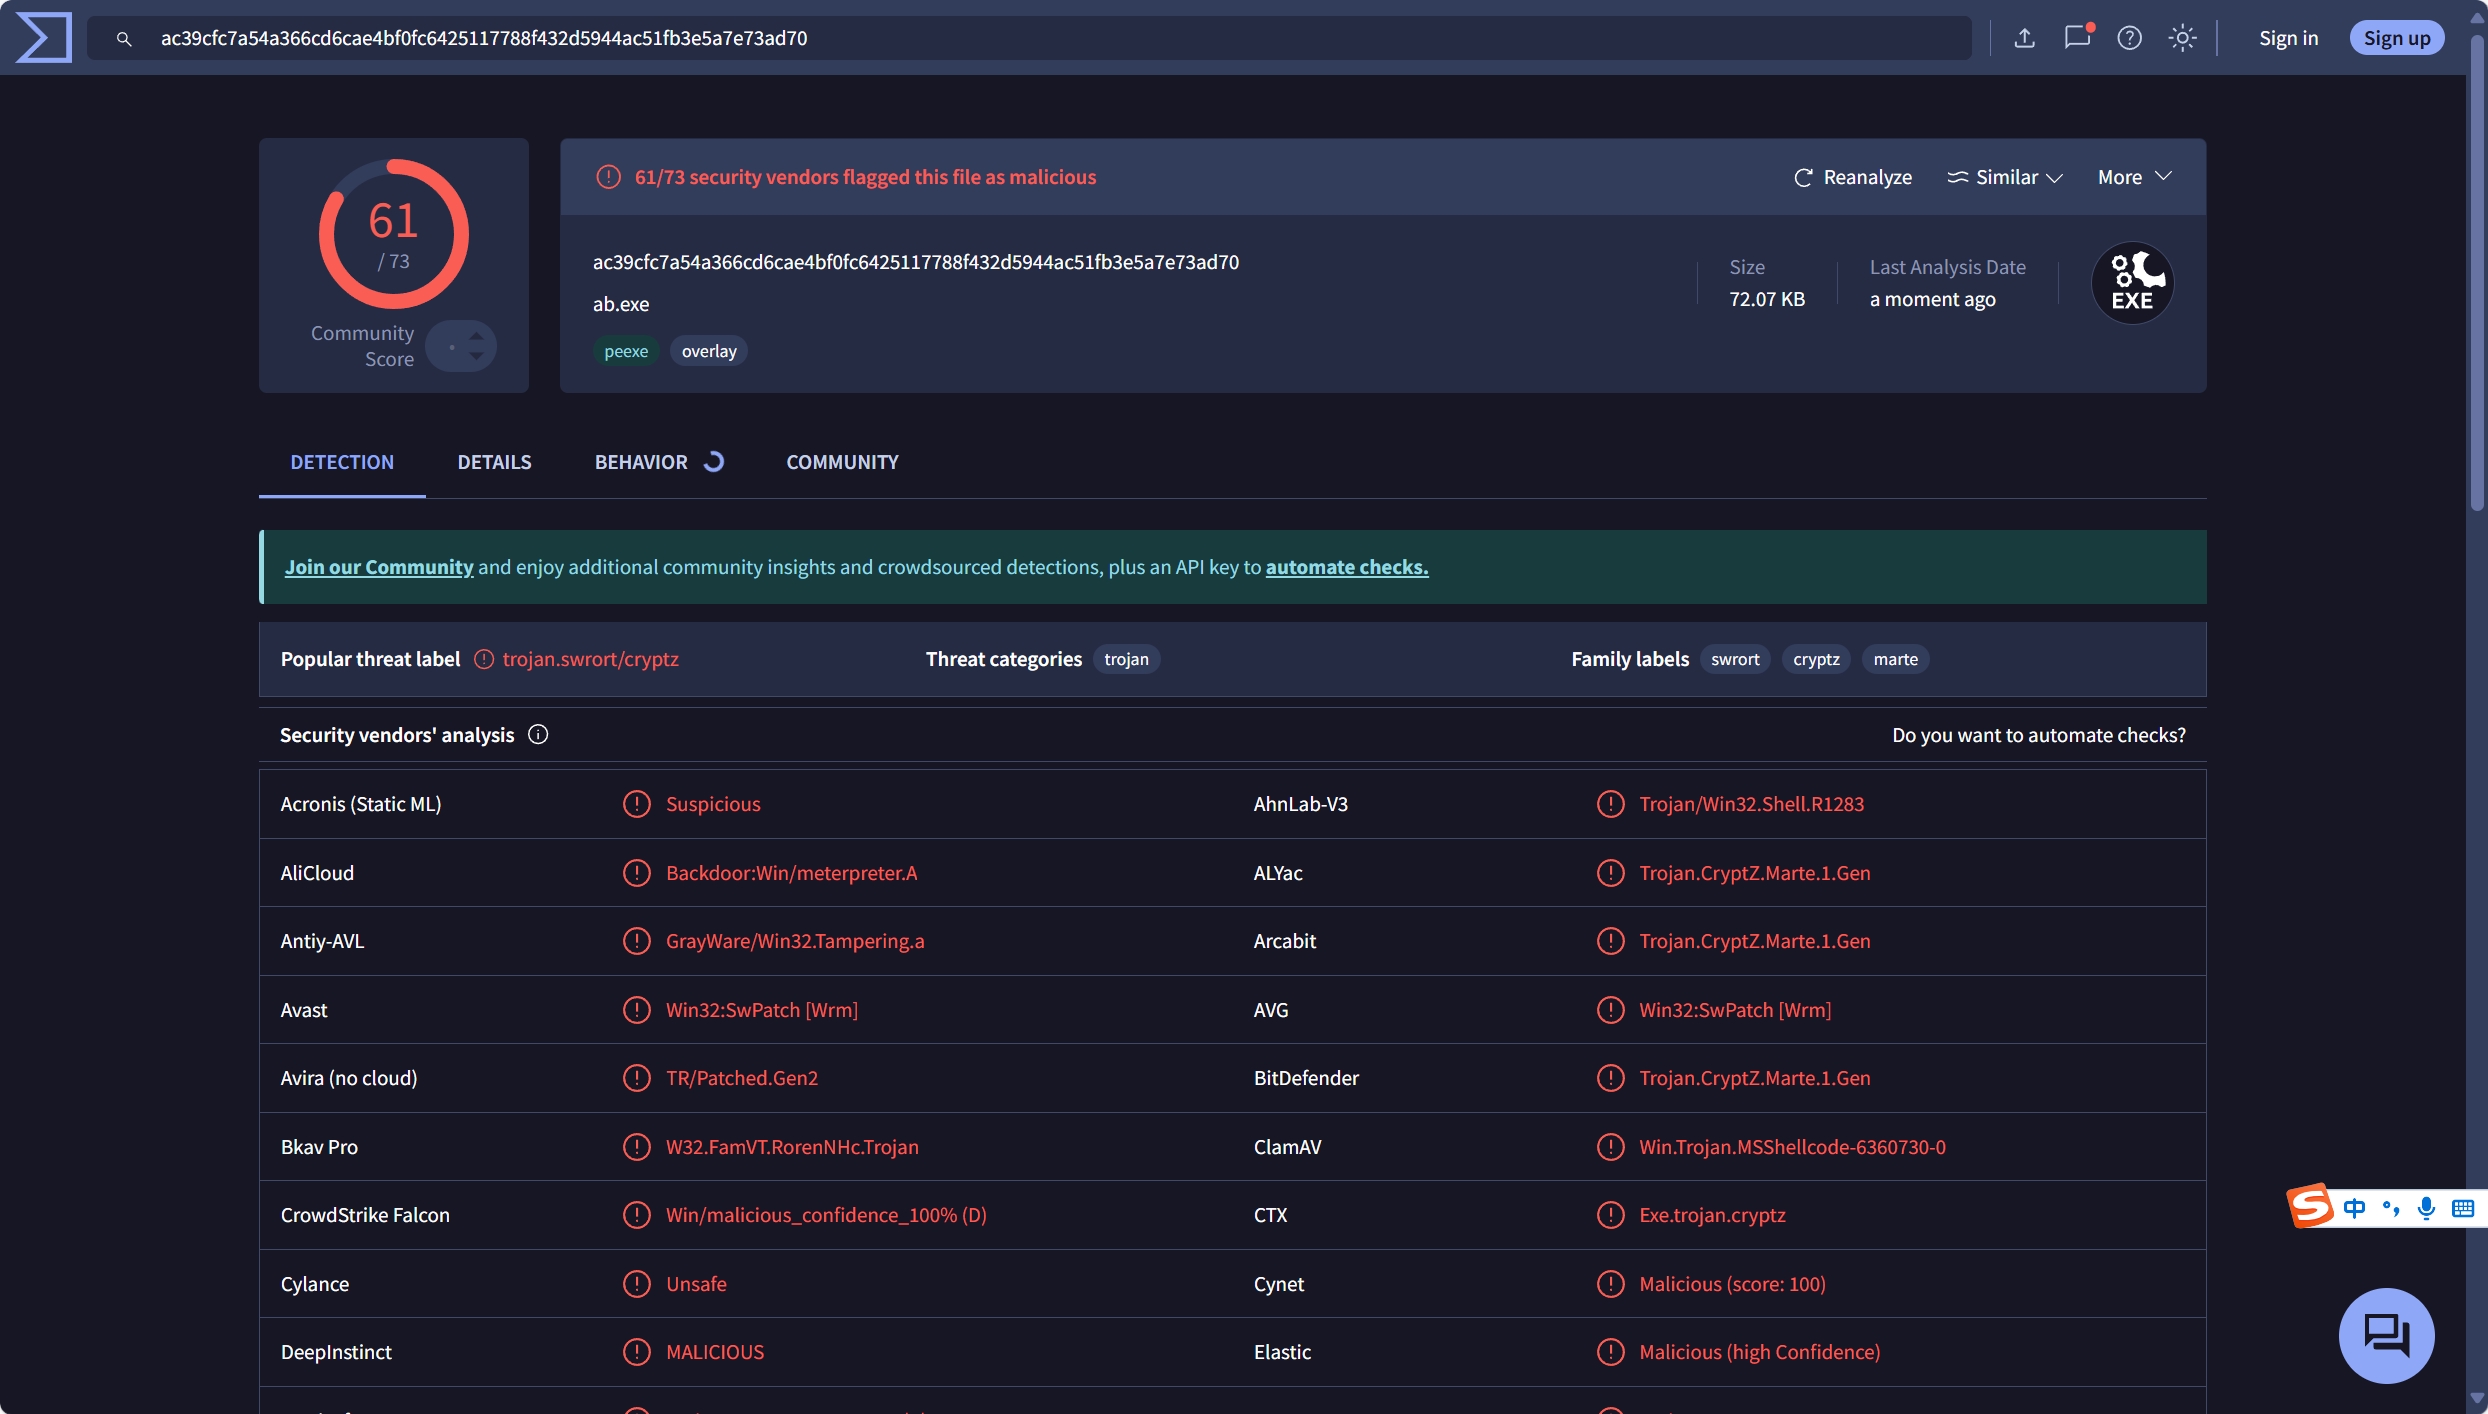Click the alert icon beside Exe.trojan.cryptz
The width and height of the screenshot is (2488, 1414).
point(1610,1215)
